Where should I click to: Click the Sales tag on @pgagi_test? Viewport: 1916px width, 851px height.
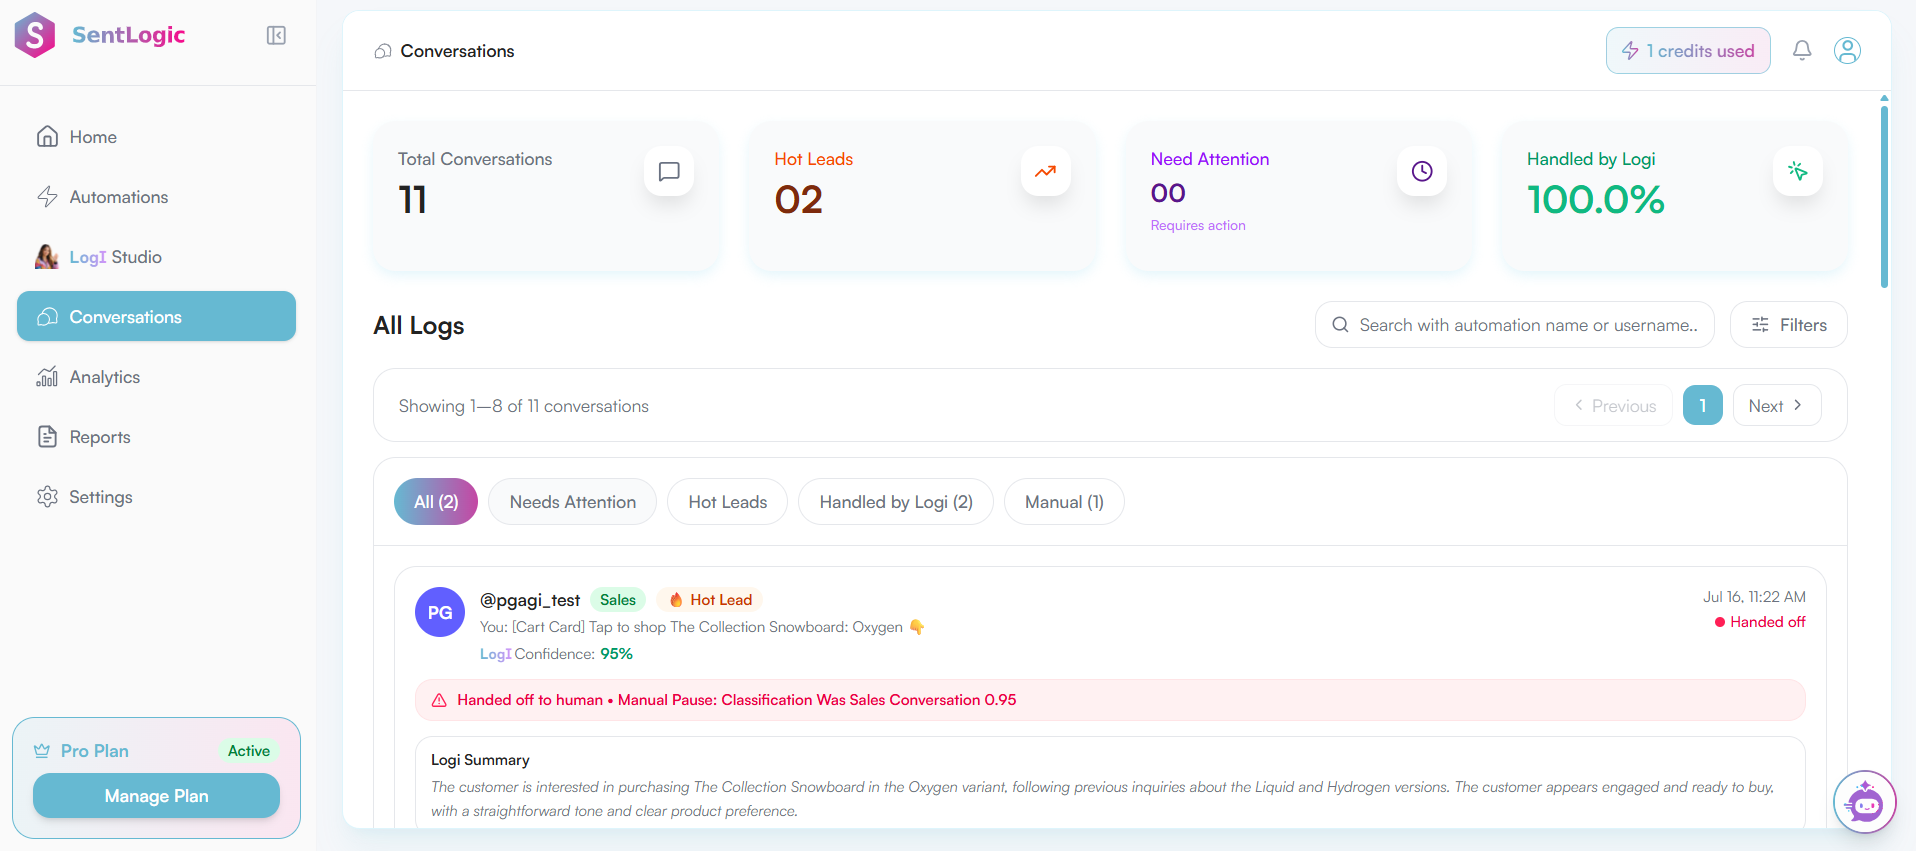pyautogui.click(x=618, y=600)
